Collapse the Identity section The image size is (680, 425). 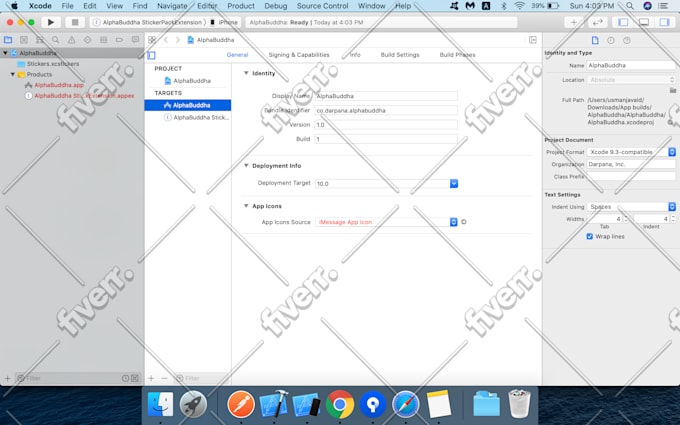pyautogui.click(x=246, y=73)
